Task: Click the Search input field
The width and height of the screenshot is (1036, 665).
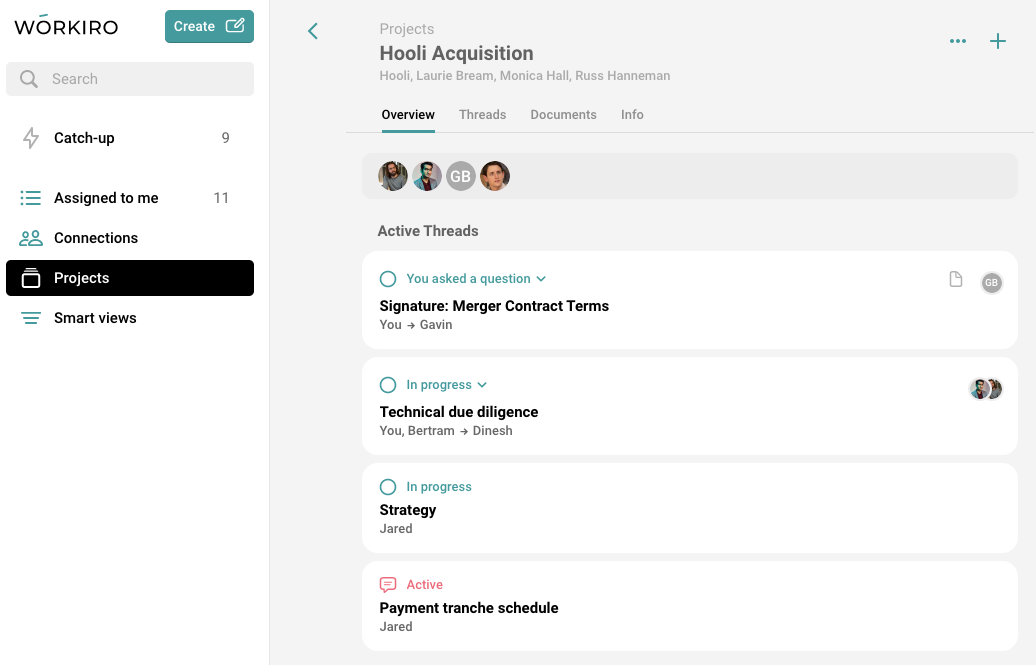Action: click(140, 79)
